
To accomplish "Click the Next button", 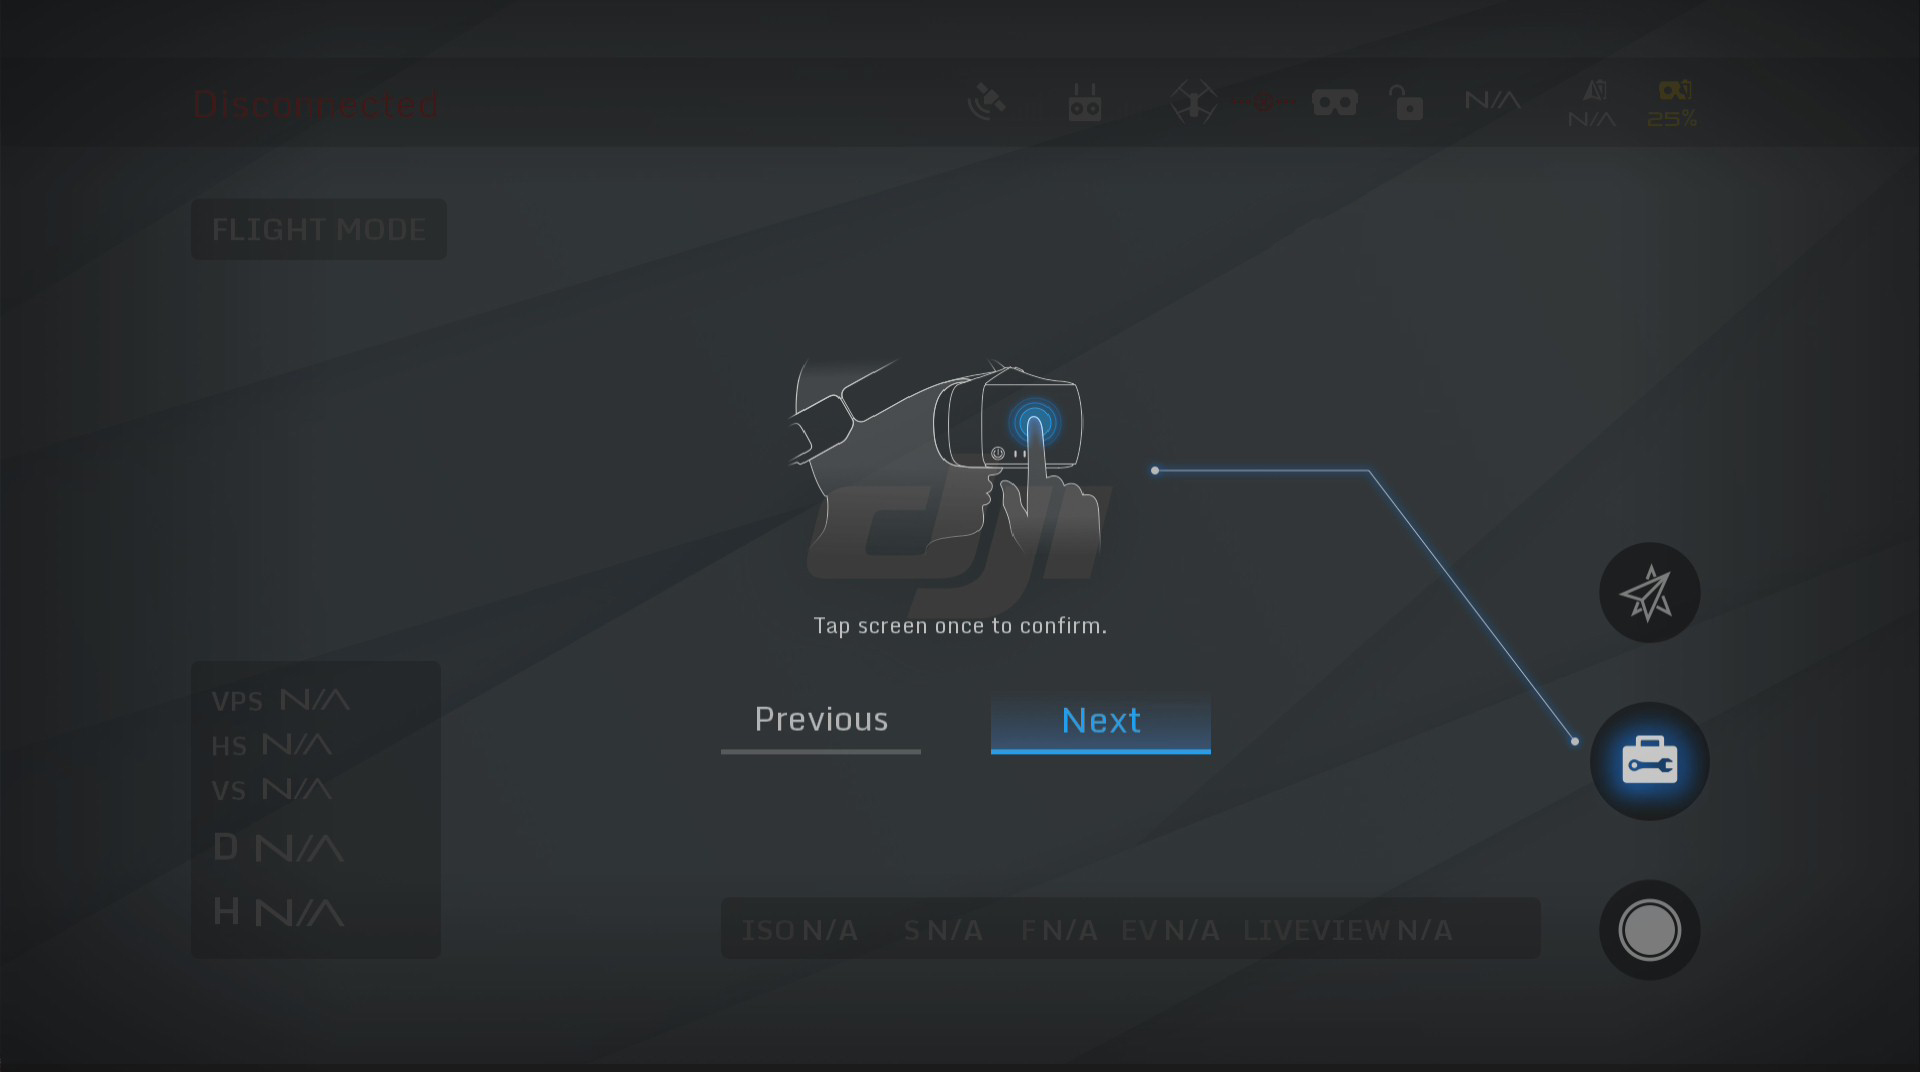I will click(1101, 723).
